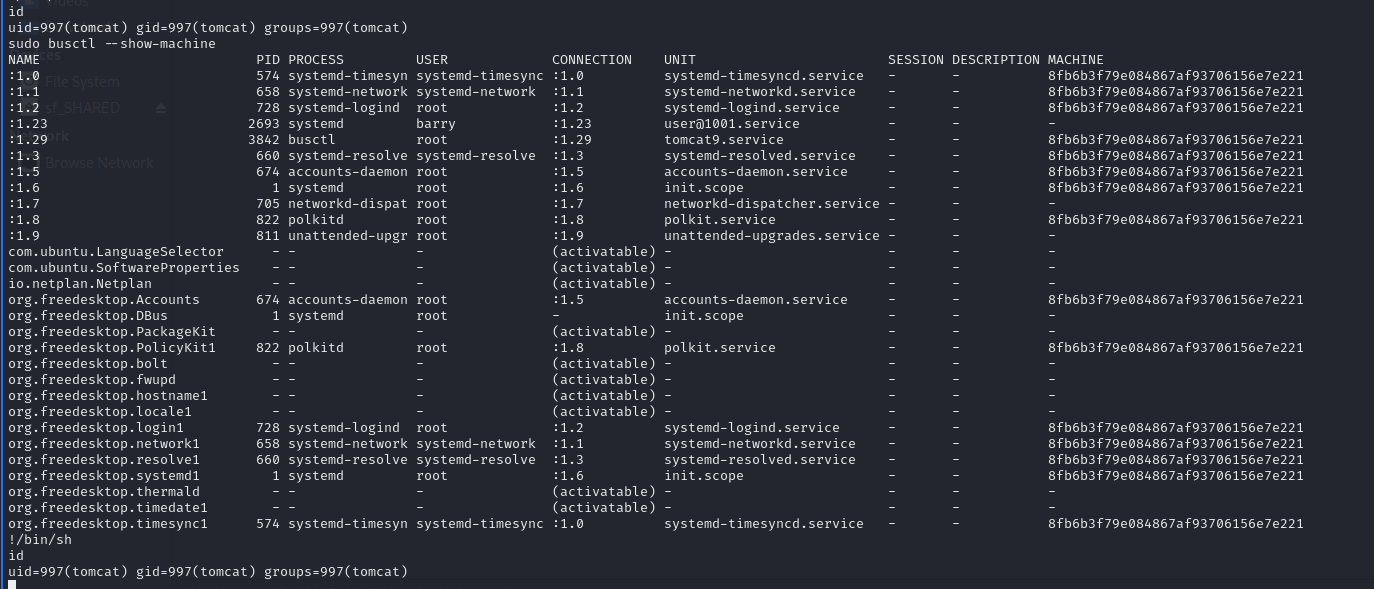This screenshot has height=589, width=1374.
Task: Click the PROCESS column header
Action: click(315, 60)
